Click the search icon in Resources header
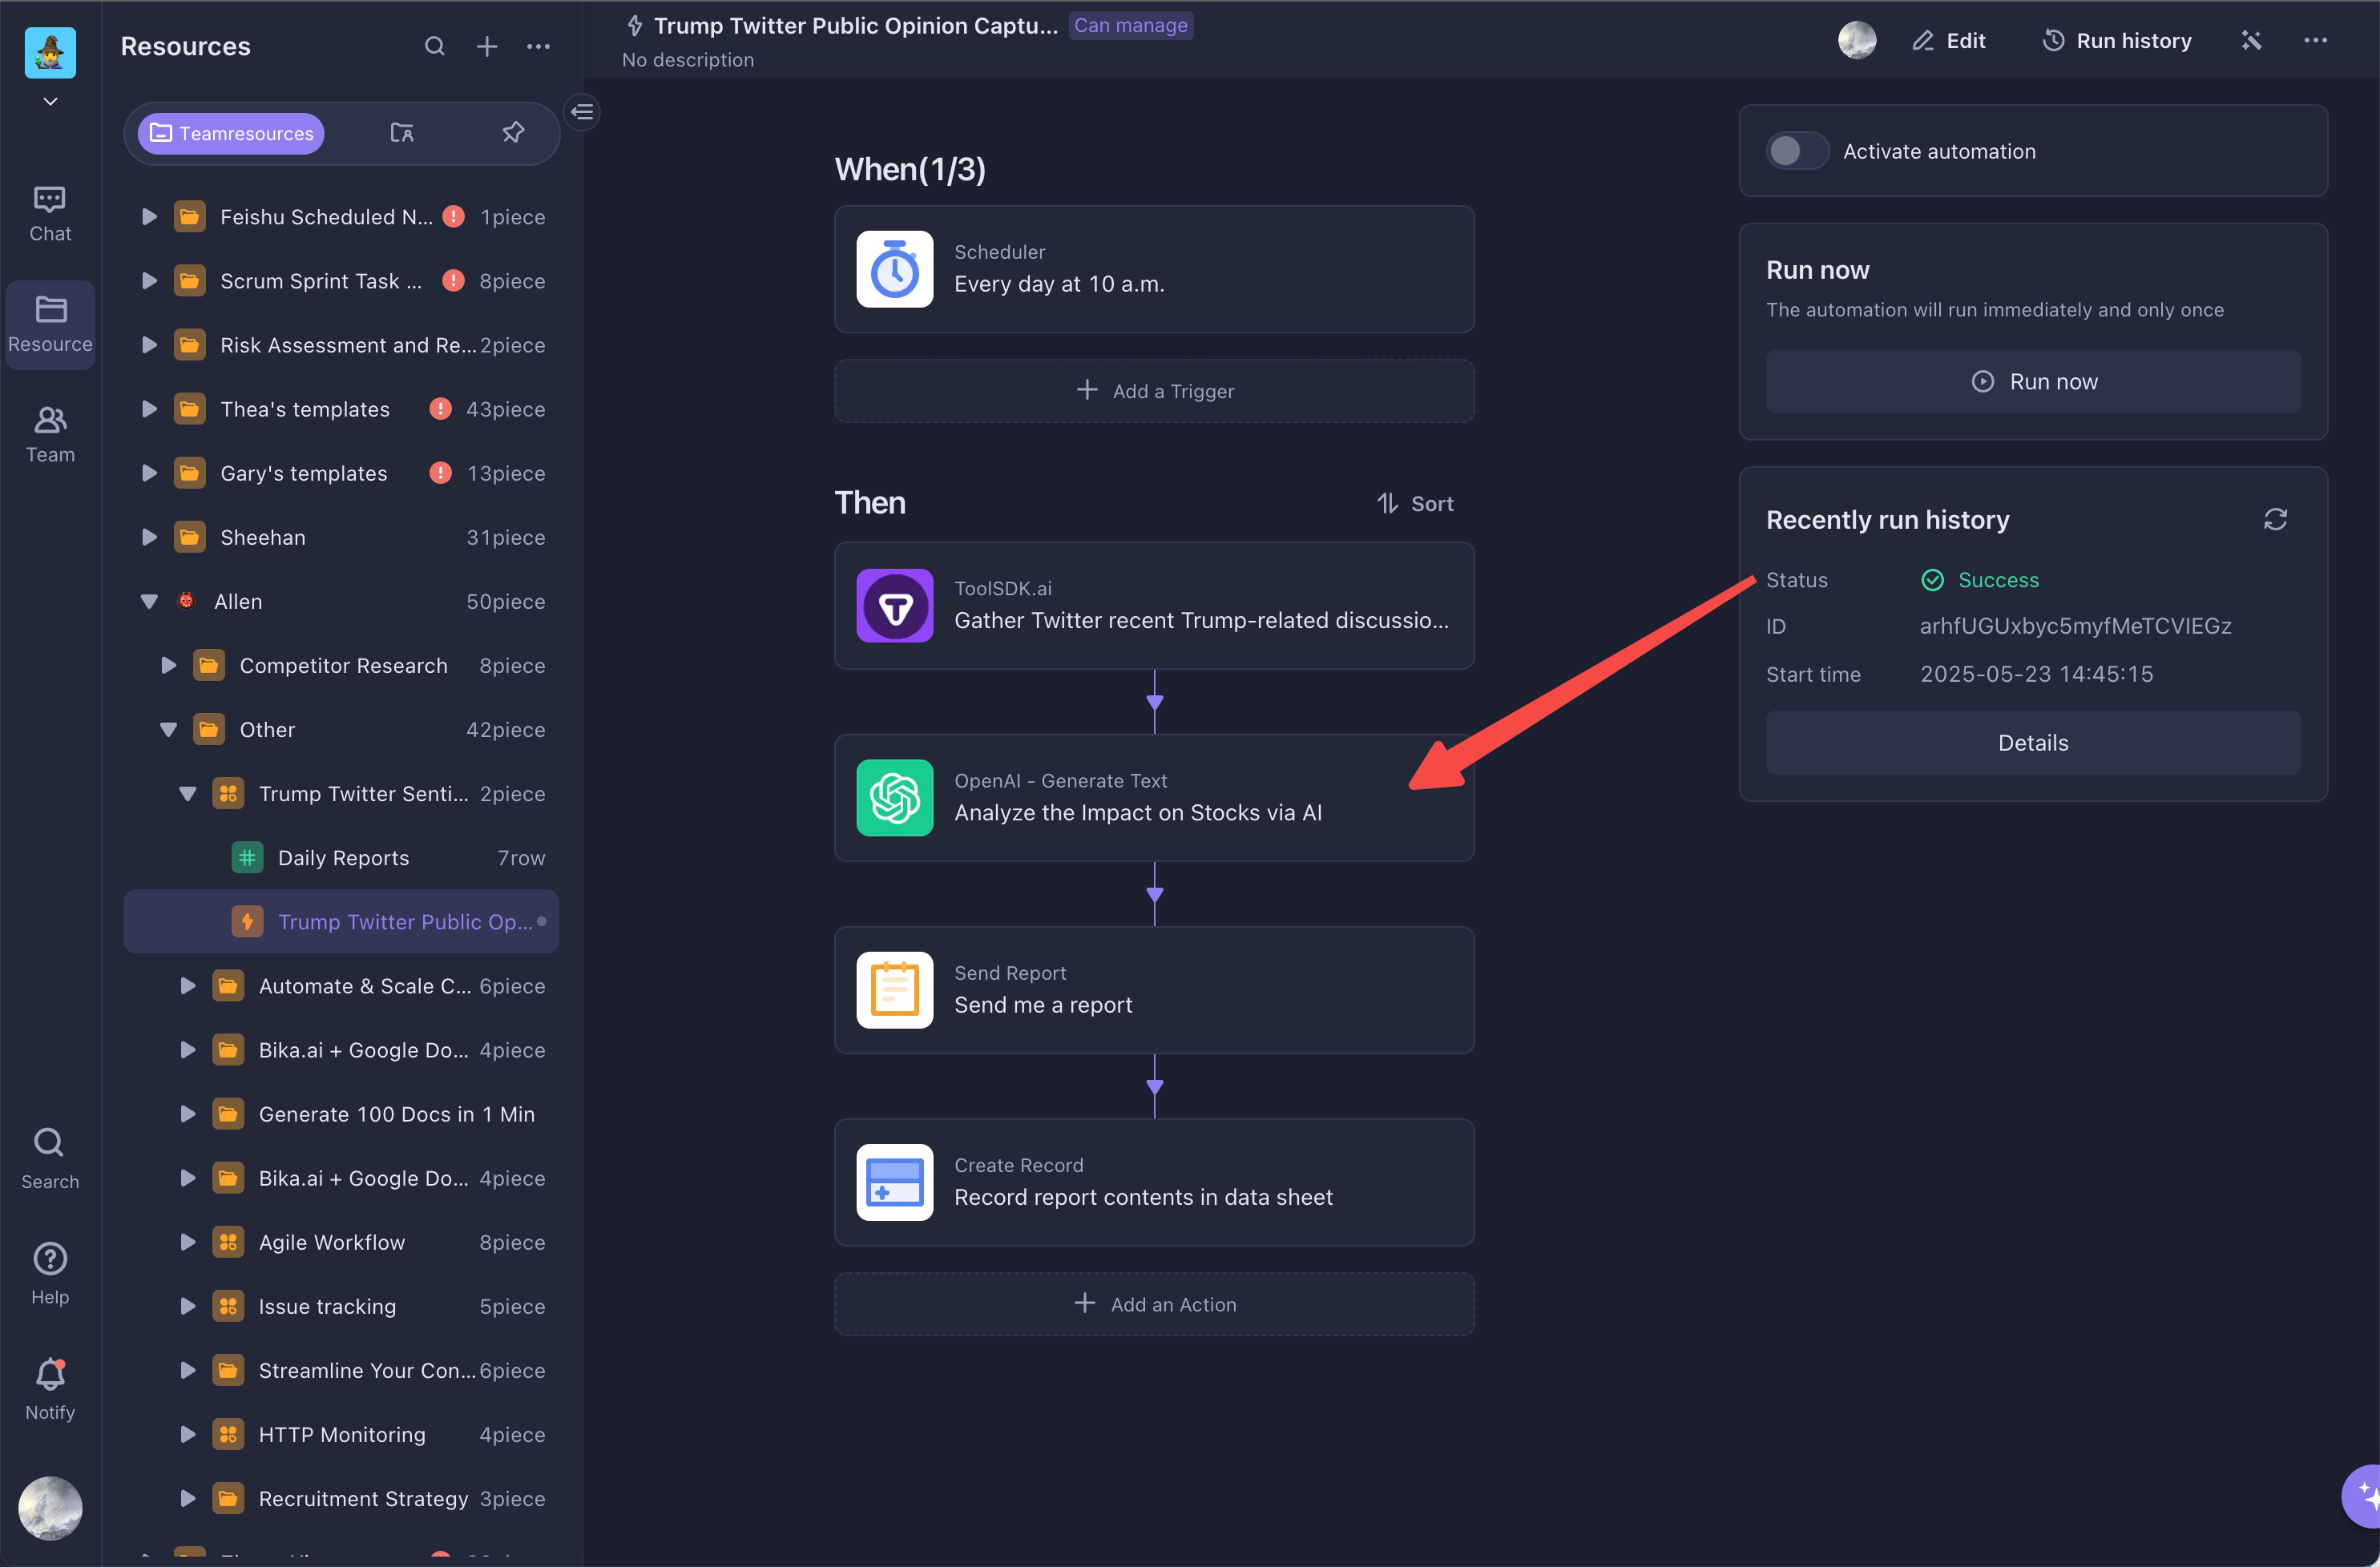Viewport: 2380px width, 1567px height. tap(434, 46)
